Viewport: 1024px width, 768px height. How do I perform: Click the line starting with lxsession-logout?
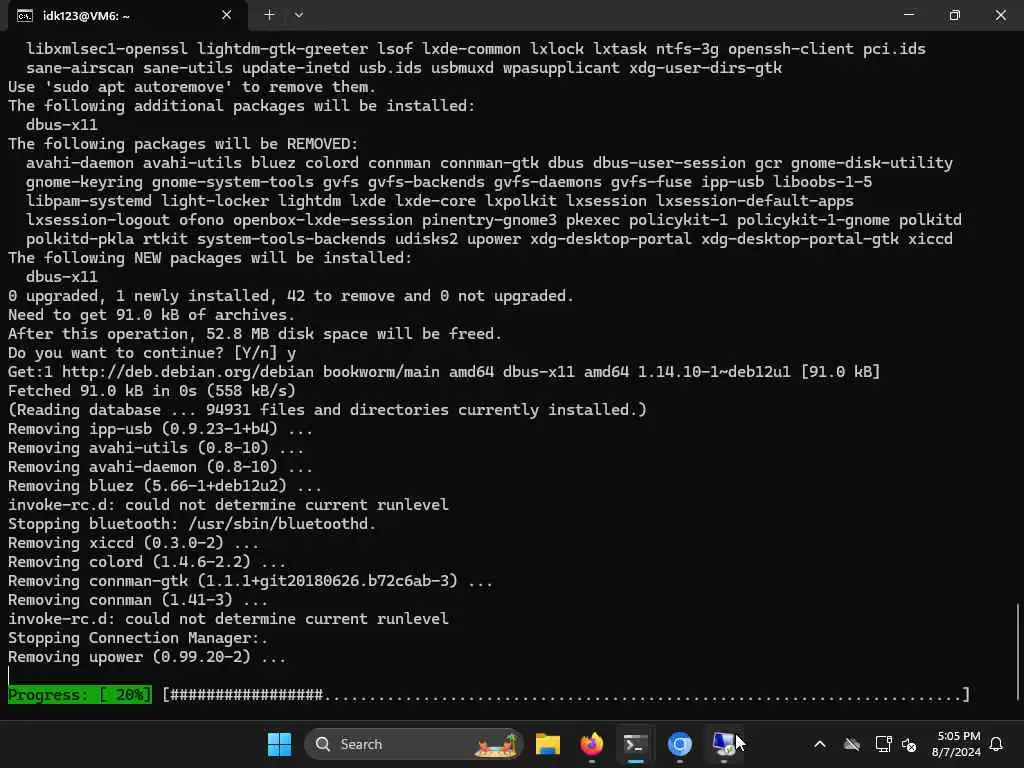(494, 220)
